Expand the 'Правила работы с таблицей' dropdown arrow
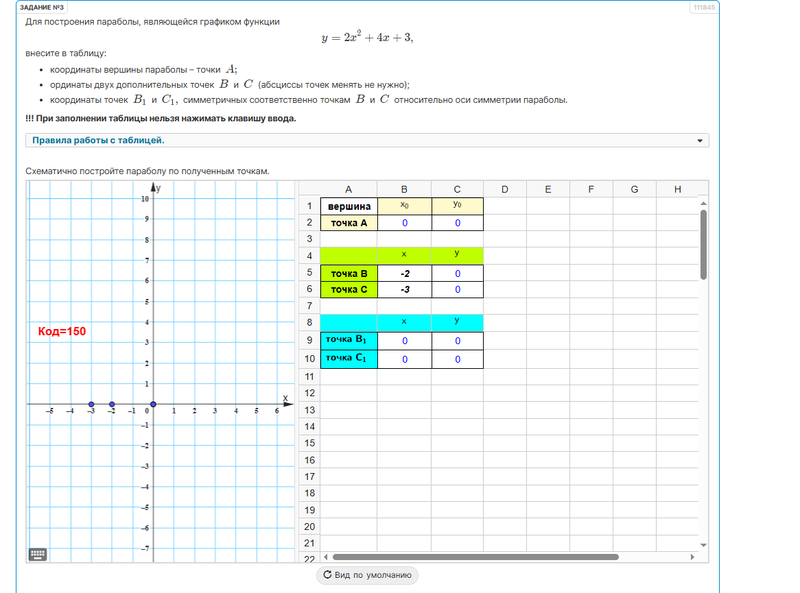This screenshot has height=593, width=800. 699,141
